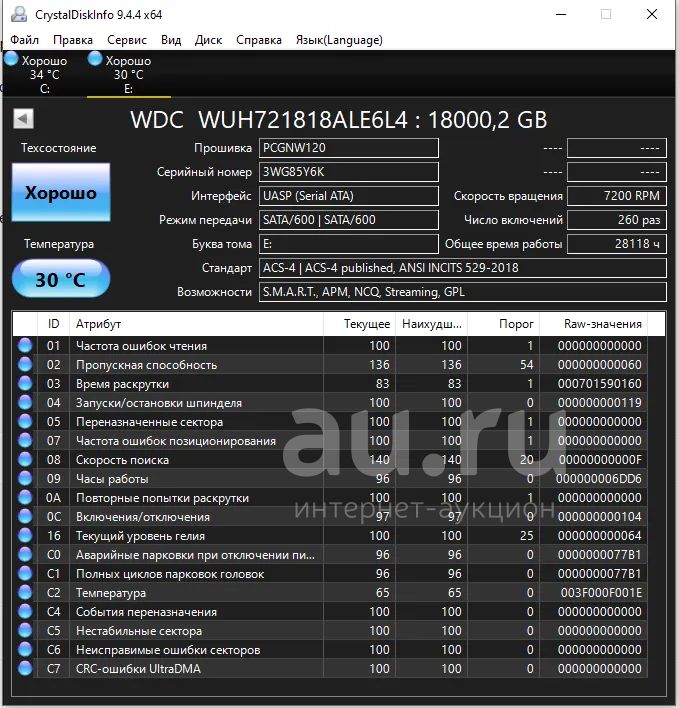Click the Raw-значения column header

coord(594,324)
